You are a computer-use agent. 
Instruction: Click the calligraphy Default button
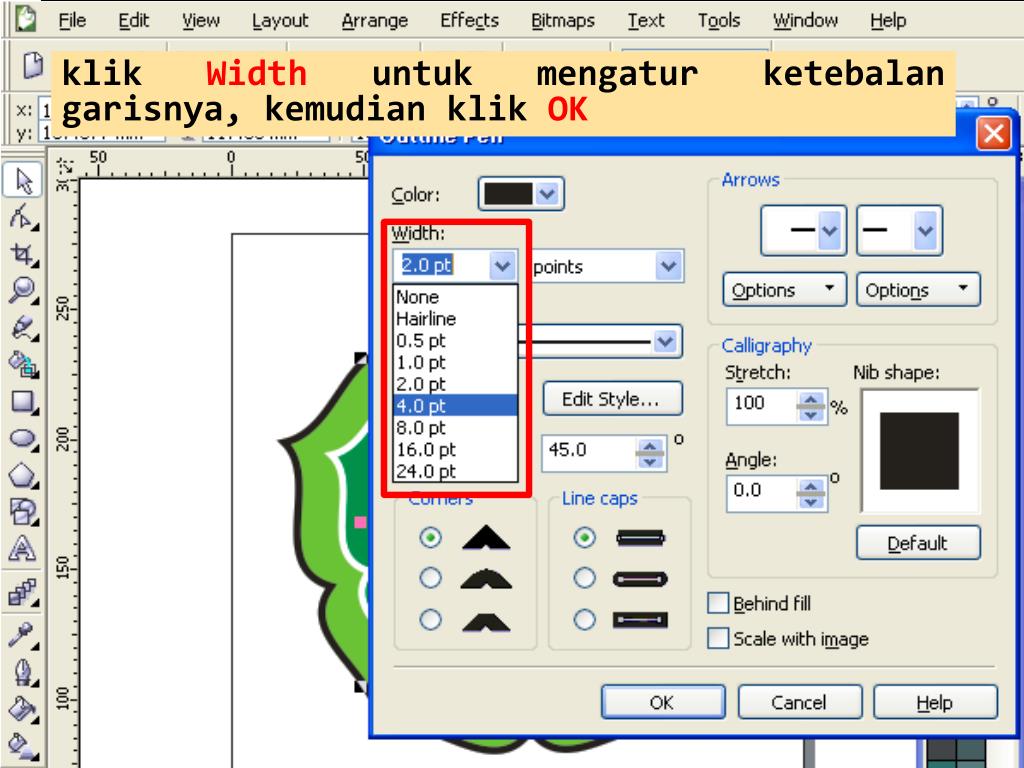918,543
